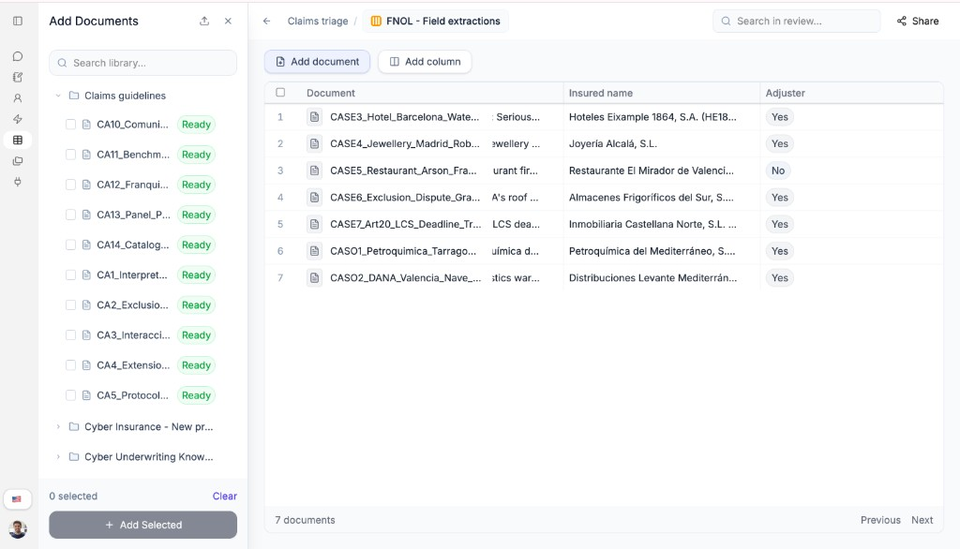Click file icon of CASE3_Hotel_Barcelona row
This screenshot has height=549, width=960.
[314, 117]
